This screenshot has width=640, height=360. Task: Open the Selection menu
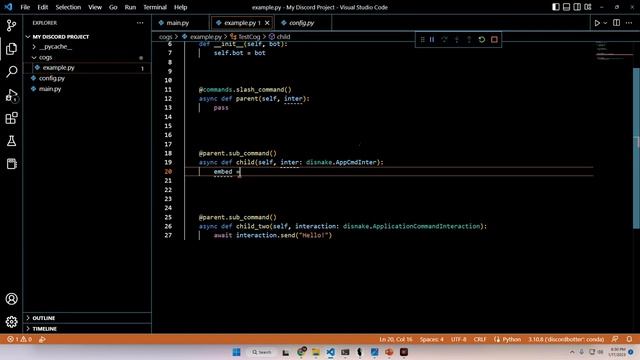[68, 7]
